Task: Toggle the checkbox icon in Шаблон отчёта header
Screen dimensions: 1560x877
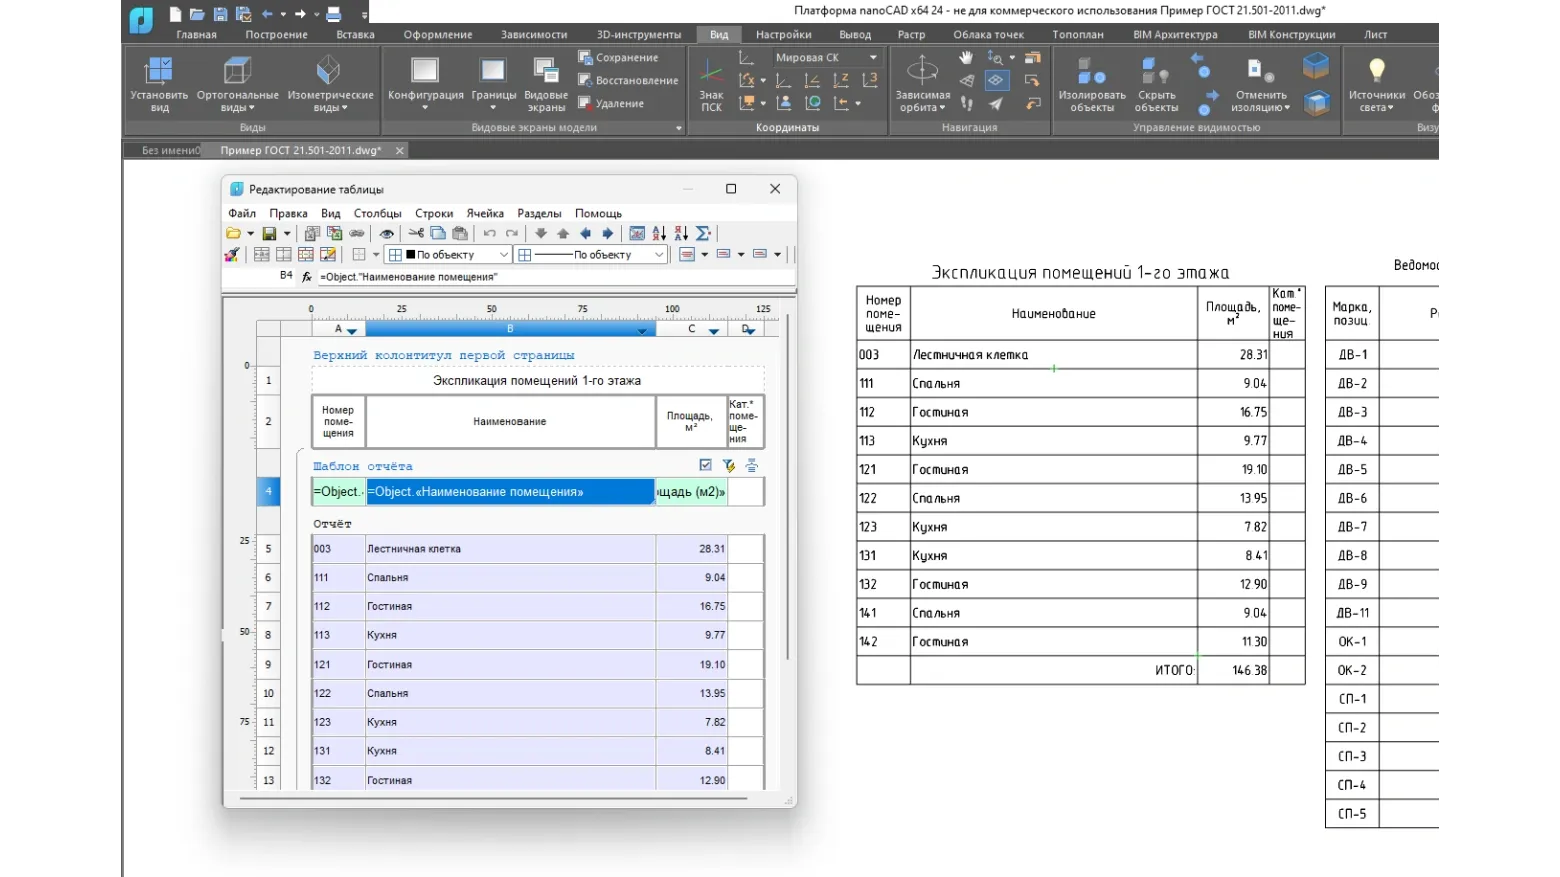Action: [x=706, y=466]
